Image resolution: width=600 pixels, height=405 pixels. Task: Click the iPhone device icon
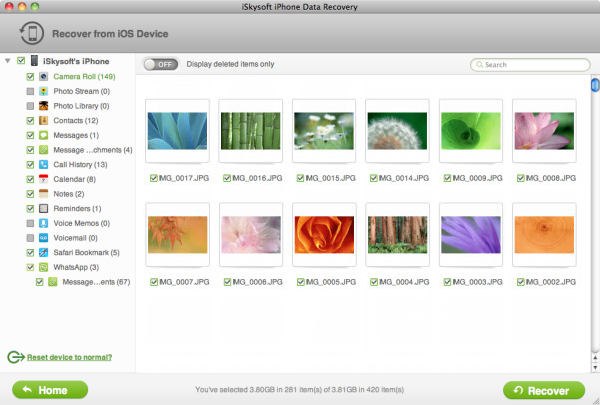[34, 60]
